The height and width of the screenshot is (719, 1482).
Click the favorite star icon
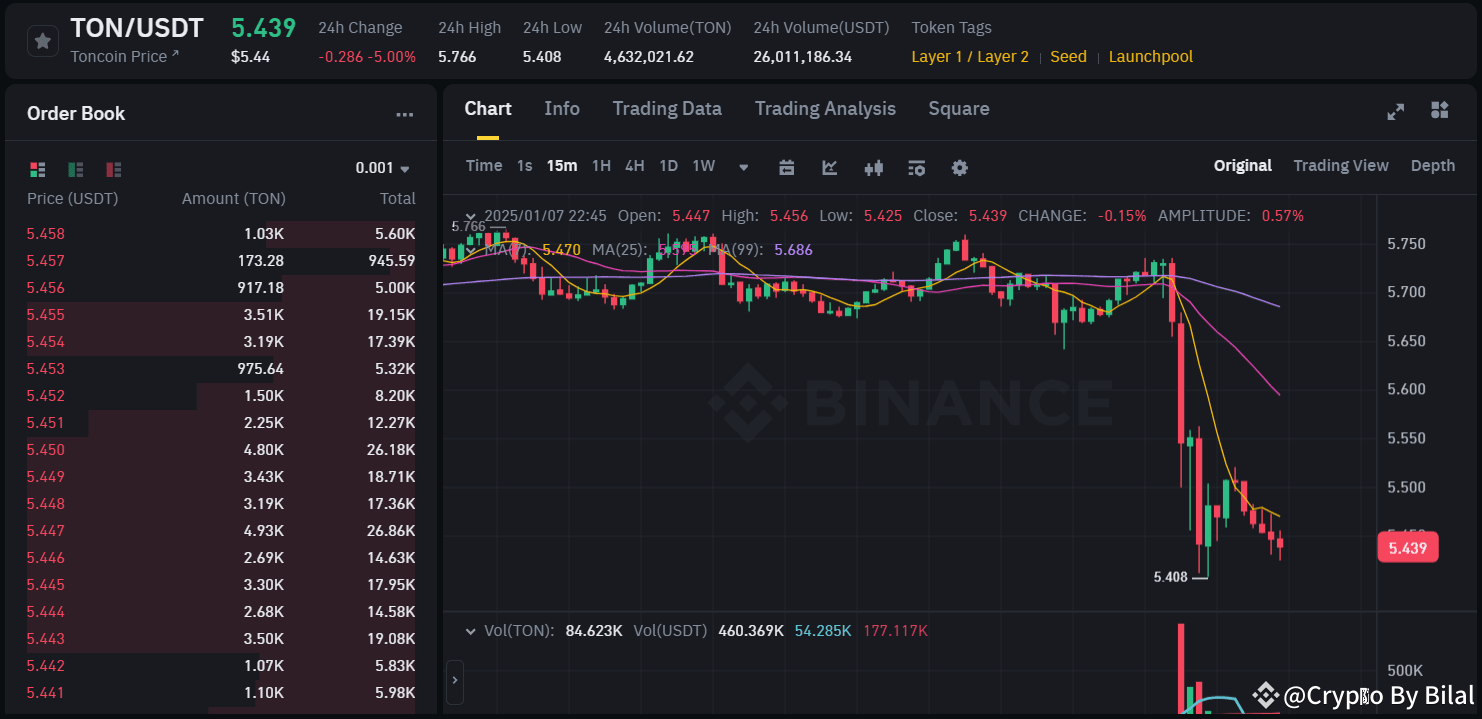40,41
